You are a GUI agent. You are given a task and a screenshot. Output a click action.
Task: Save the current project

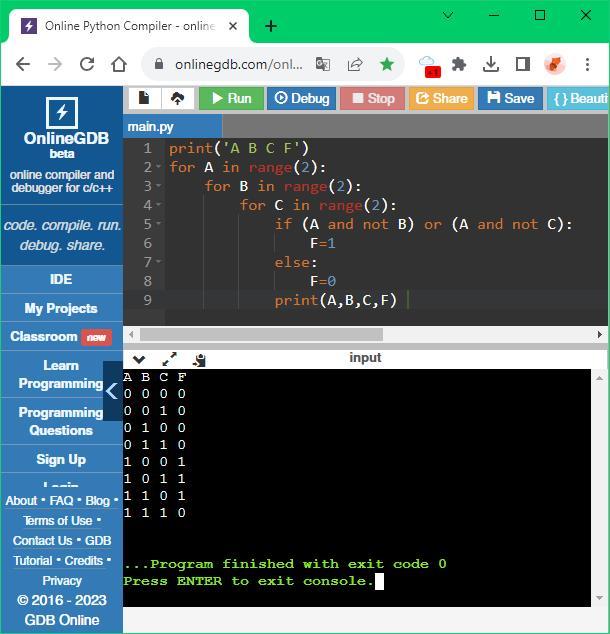(511, 98)
